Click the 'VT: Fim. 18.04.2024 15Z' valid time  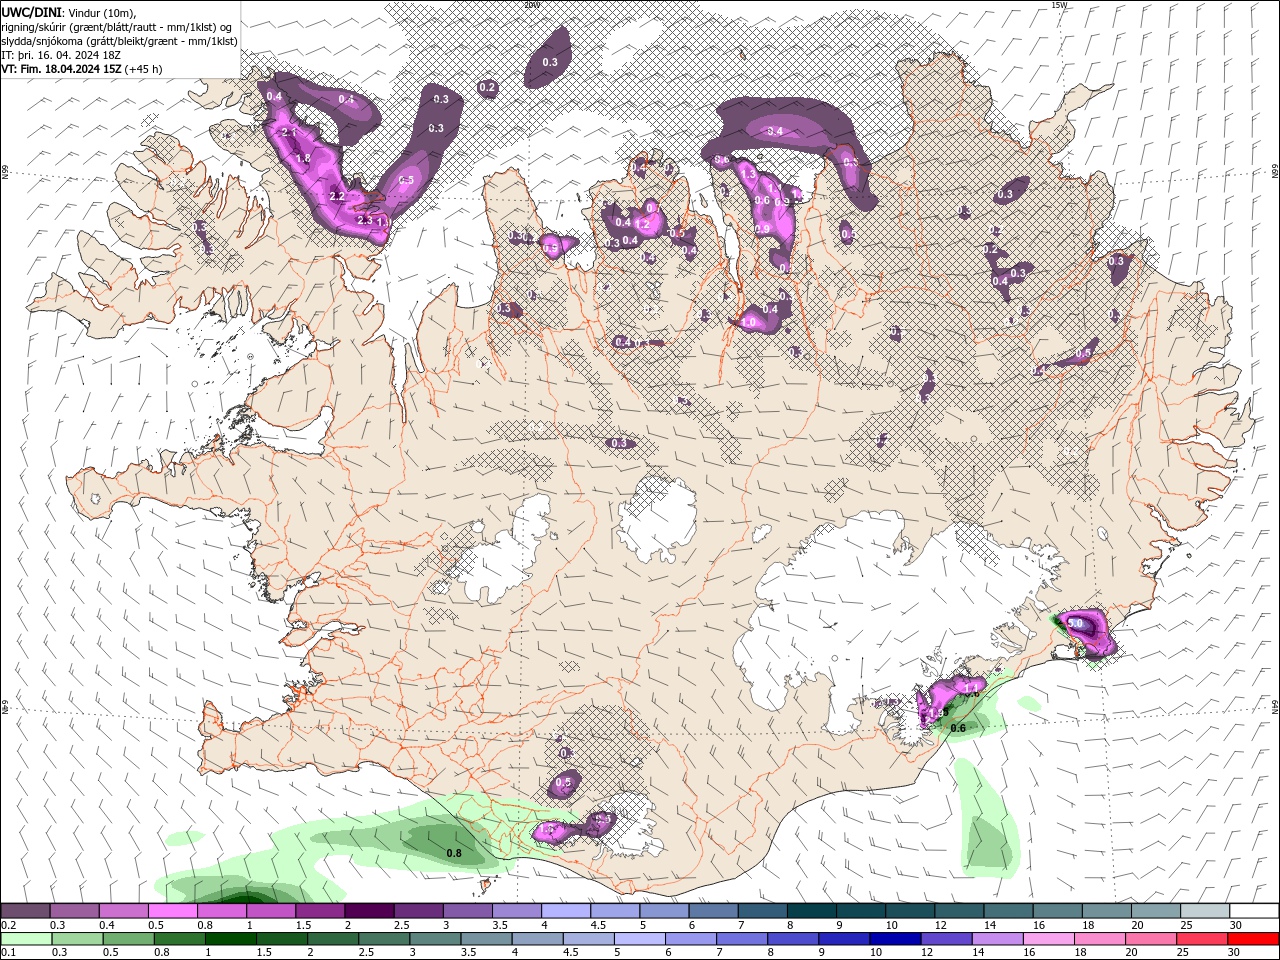[x=61, y=69]
